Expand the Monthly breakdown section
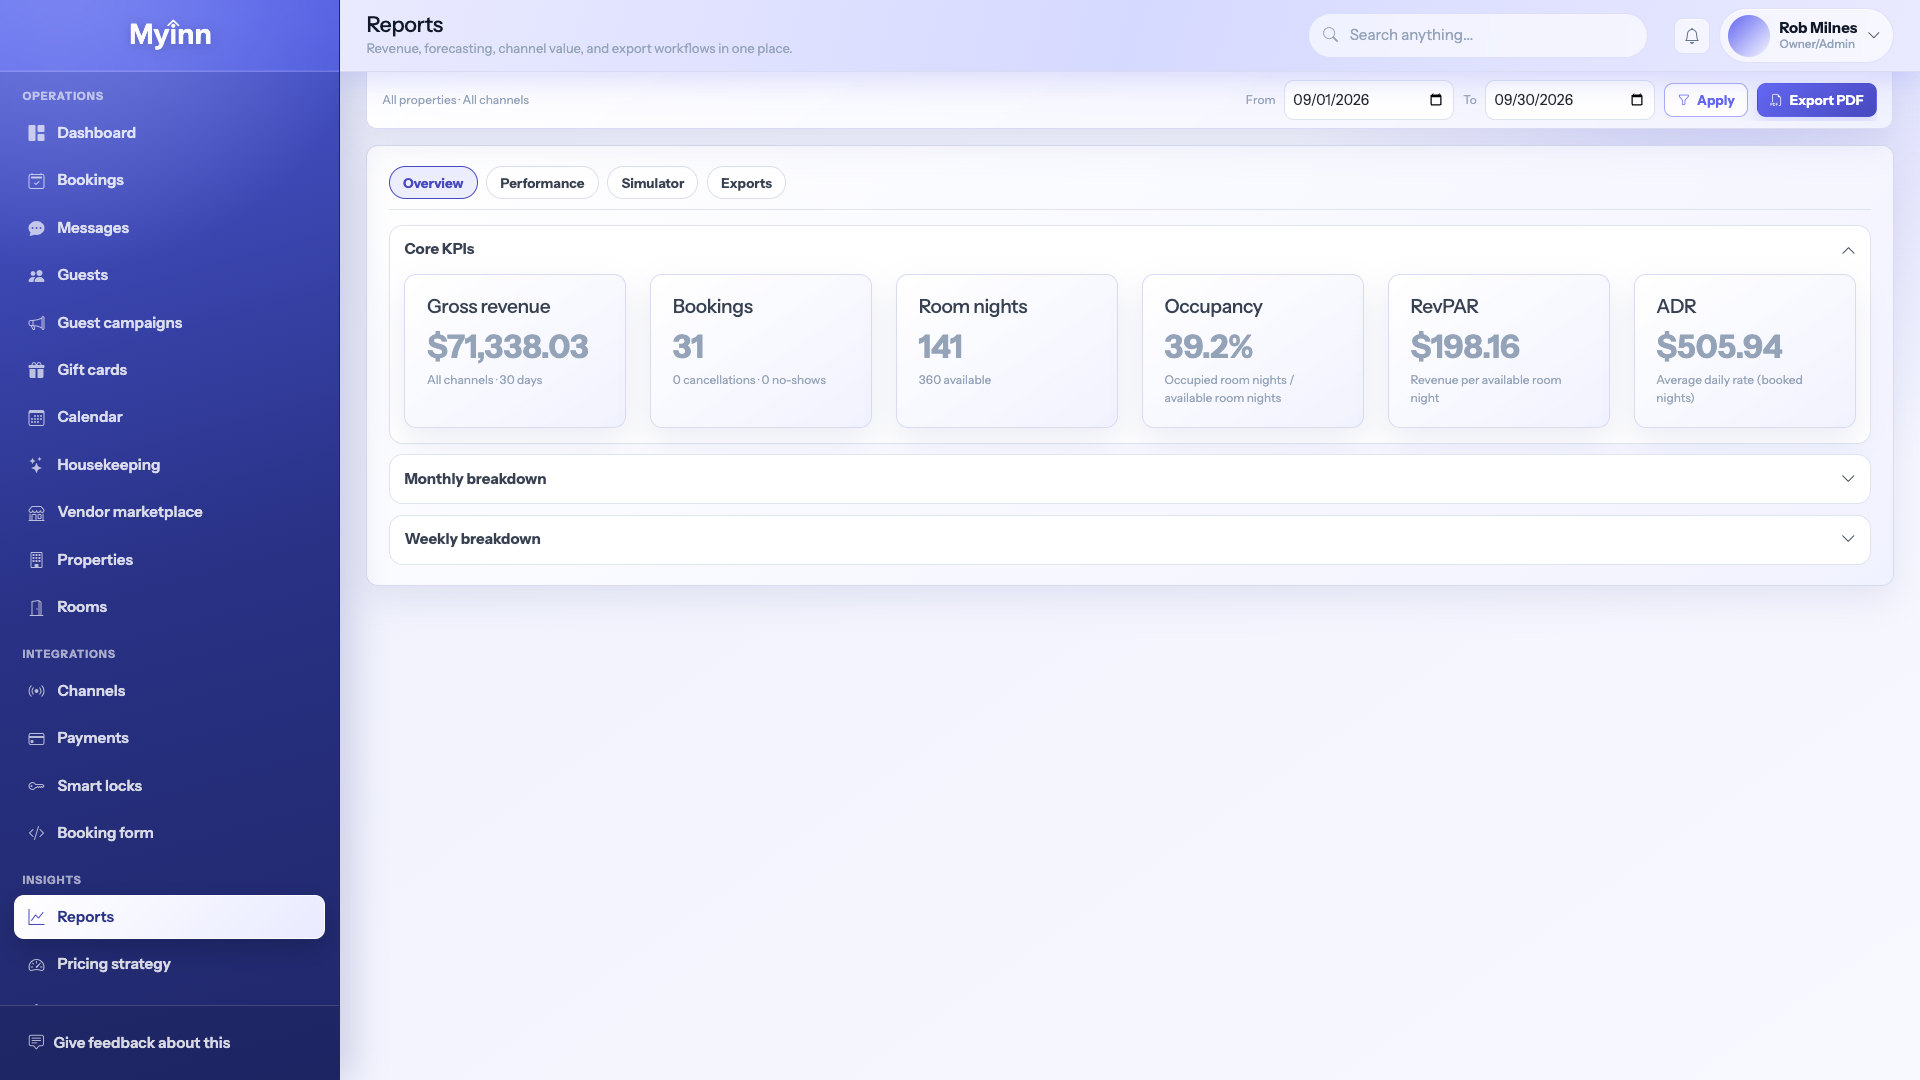Viewport: 1920px width, 1080px height. tap(1848, 479)
